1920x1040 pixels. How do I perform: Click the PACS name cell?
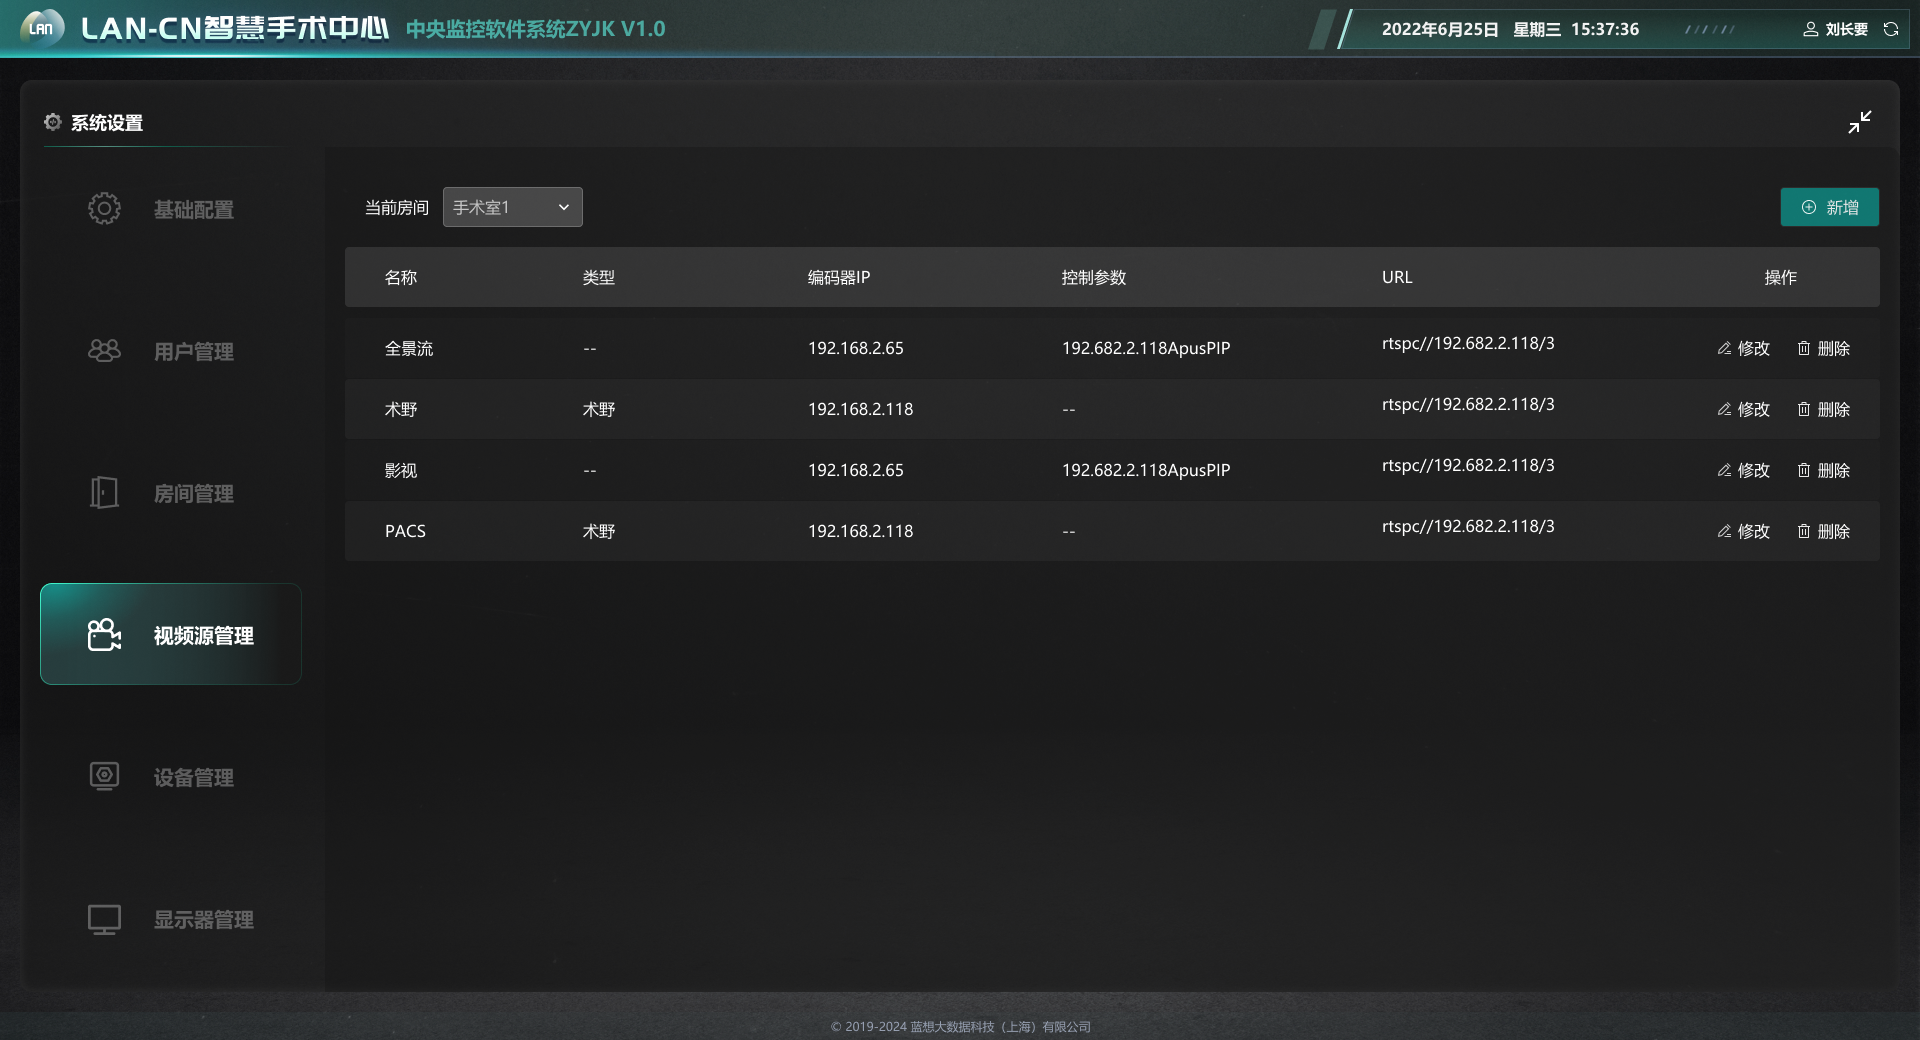pos(405,531)
